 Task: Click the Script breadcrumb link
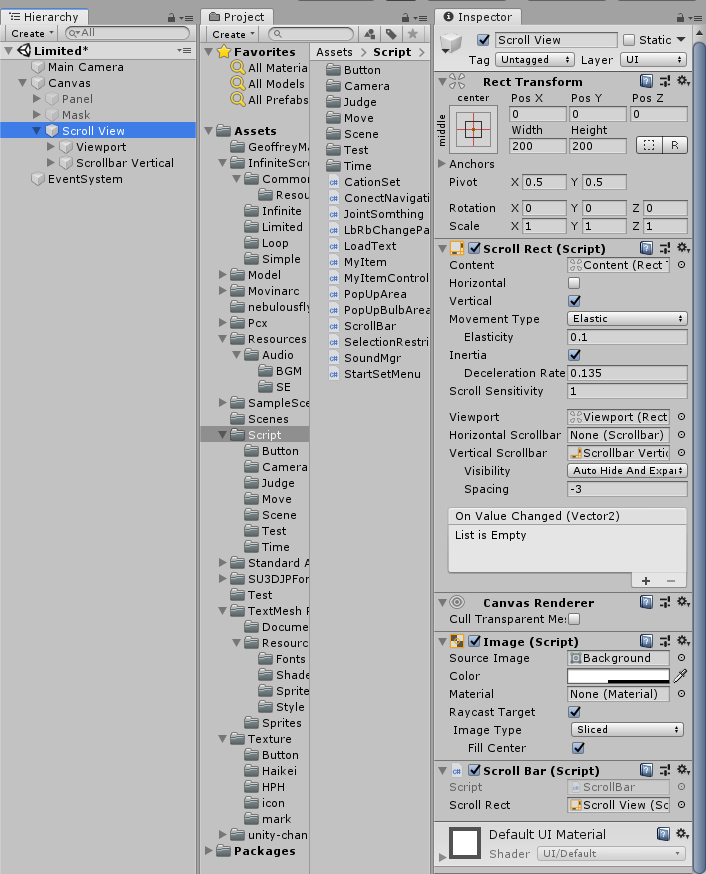click(x=392, y=52)
